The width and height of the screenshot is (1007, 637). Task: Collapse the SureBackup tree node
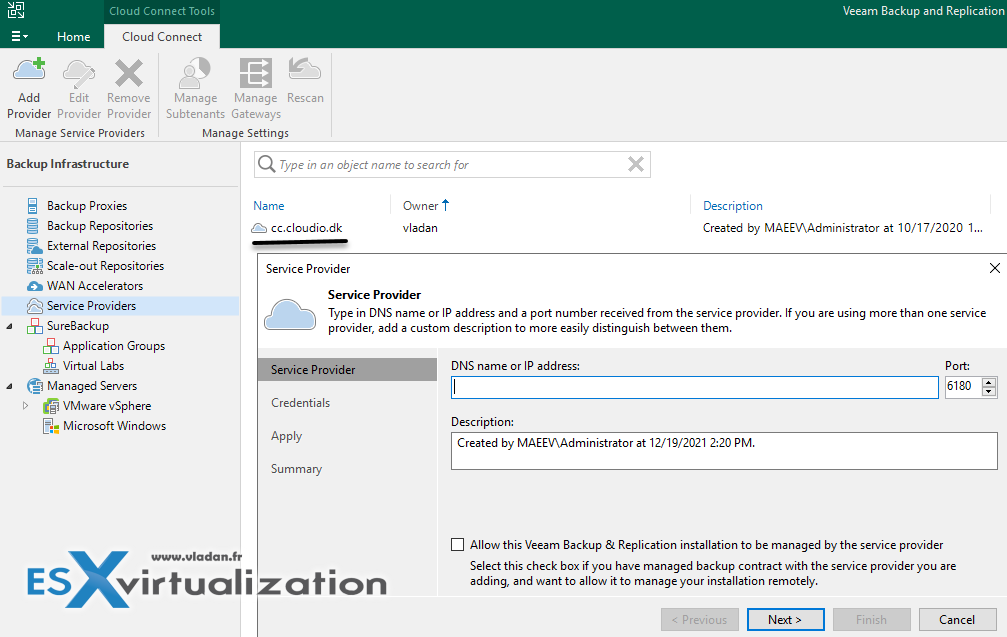[x=10, y=326]
